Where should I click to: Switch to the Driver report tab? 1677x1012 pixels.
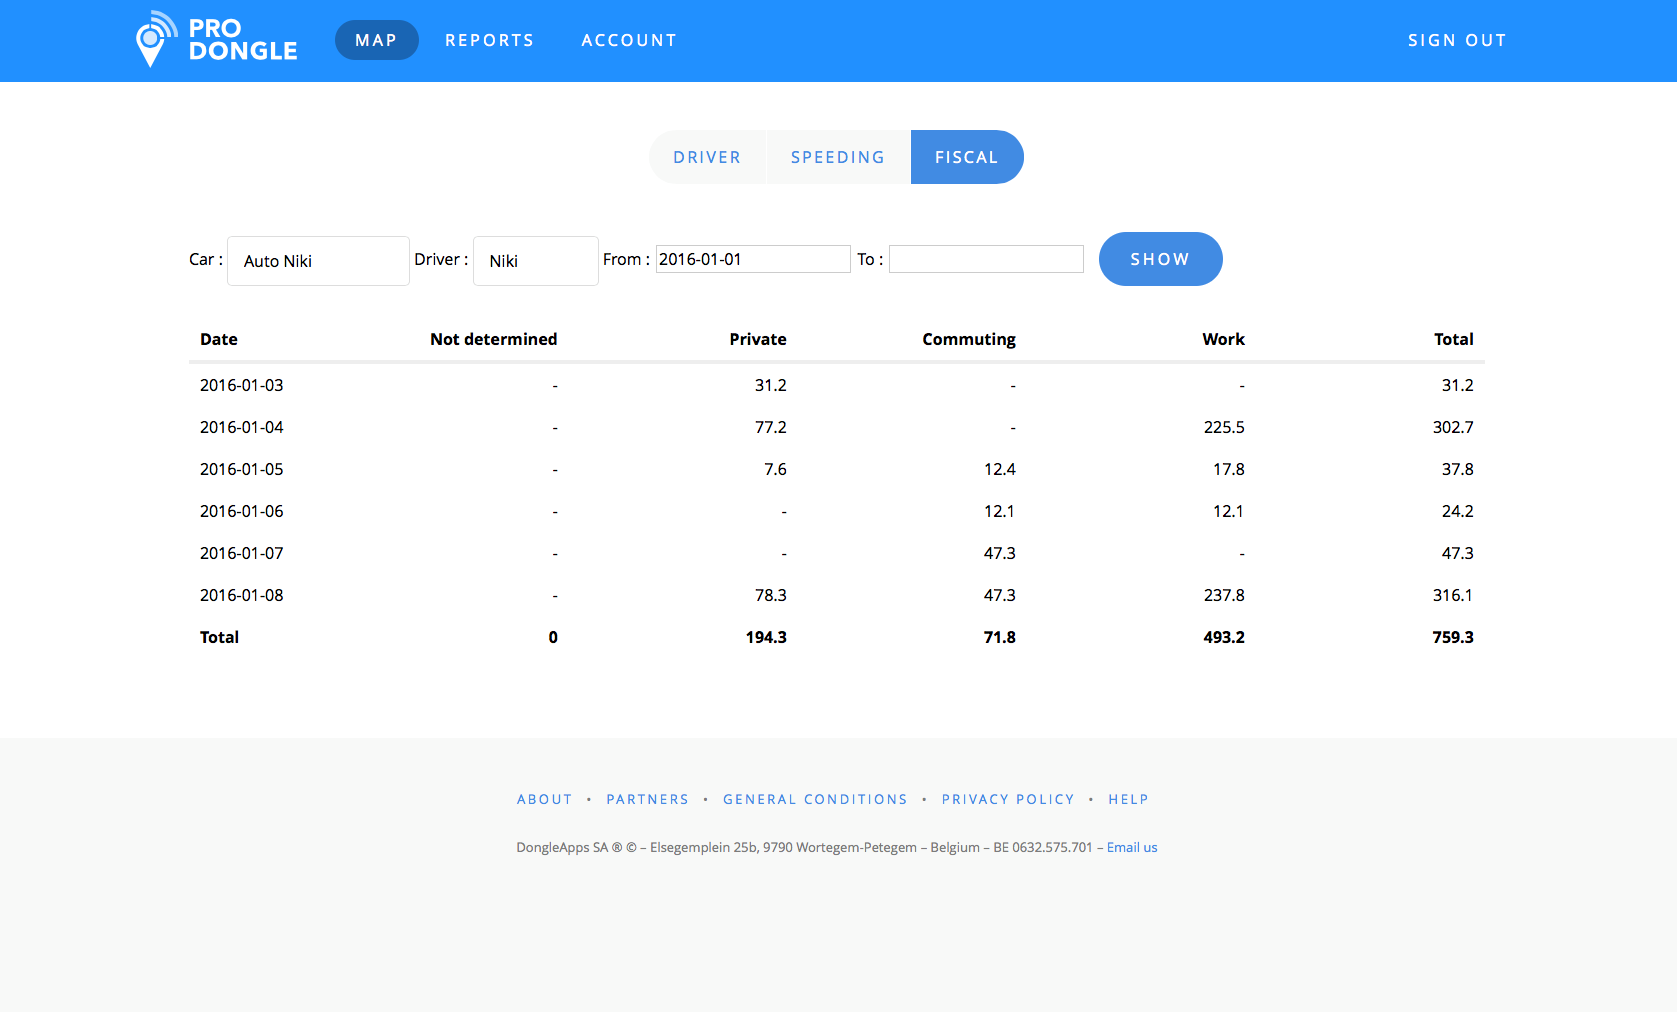pyautogui.click(x=707, y=157)
